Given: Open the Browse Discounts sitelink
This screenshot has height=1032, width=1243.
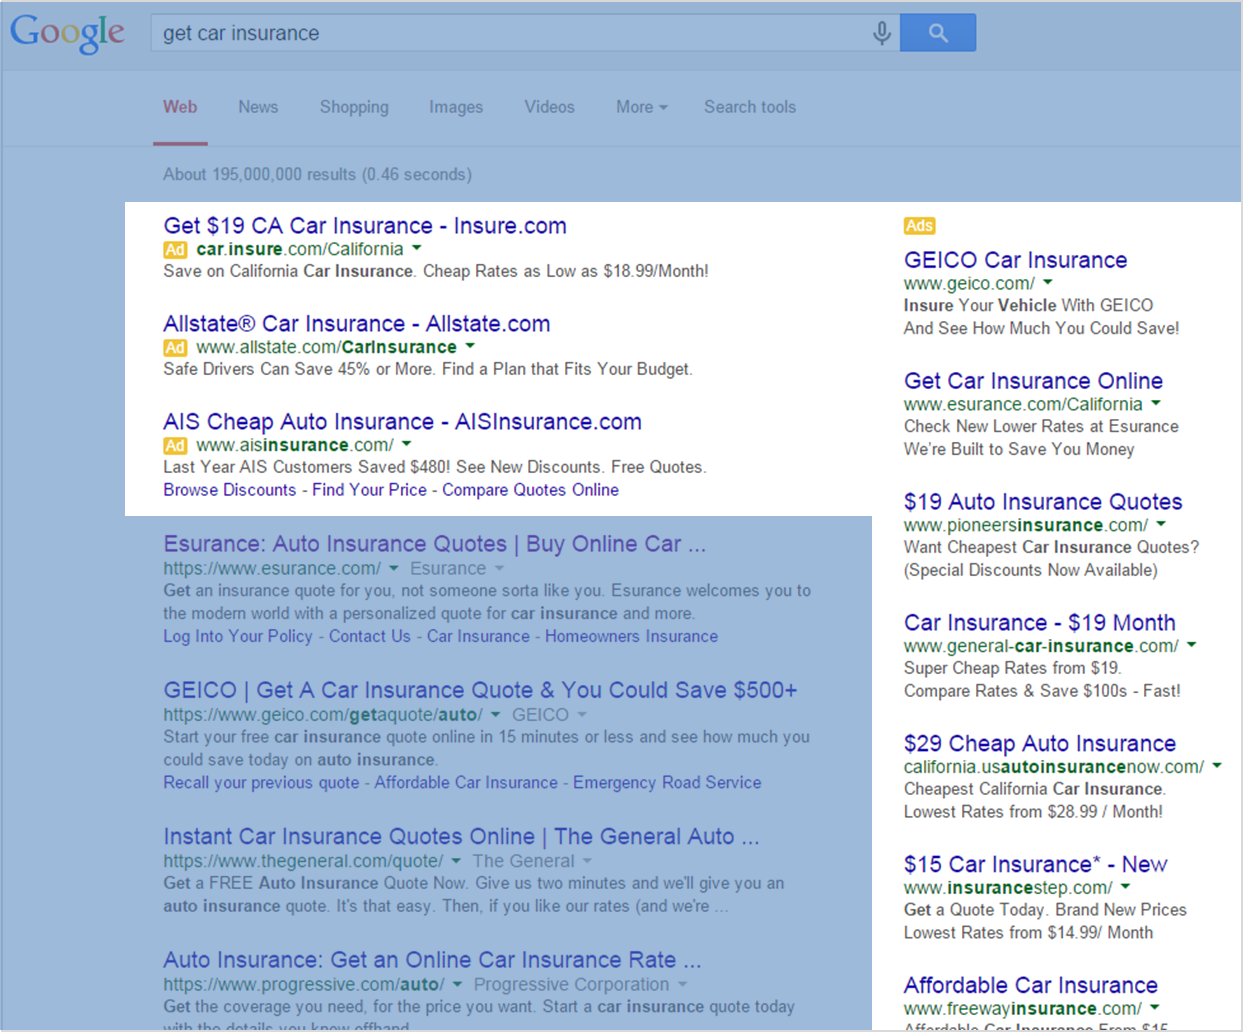Looking at the screenshot, I should [x=230, y=490].
